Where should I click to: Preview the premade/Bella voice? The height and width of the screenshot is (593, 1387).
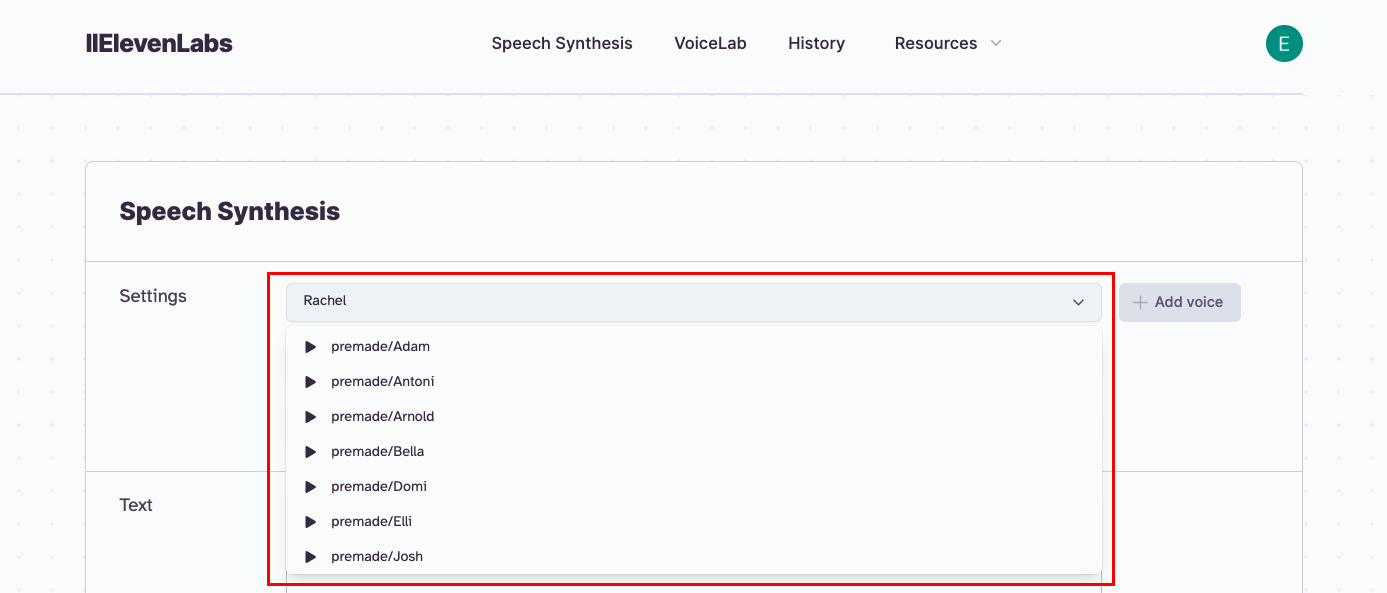[x=310, y=452]
